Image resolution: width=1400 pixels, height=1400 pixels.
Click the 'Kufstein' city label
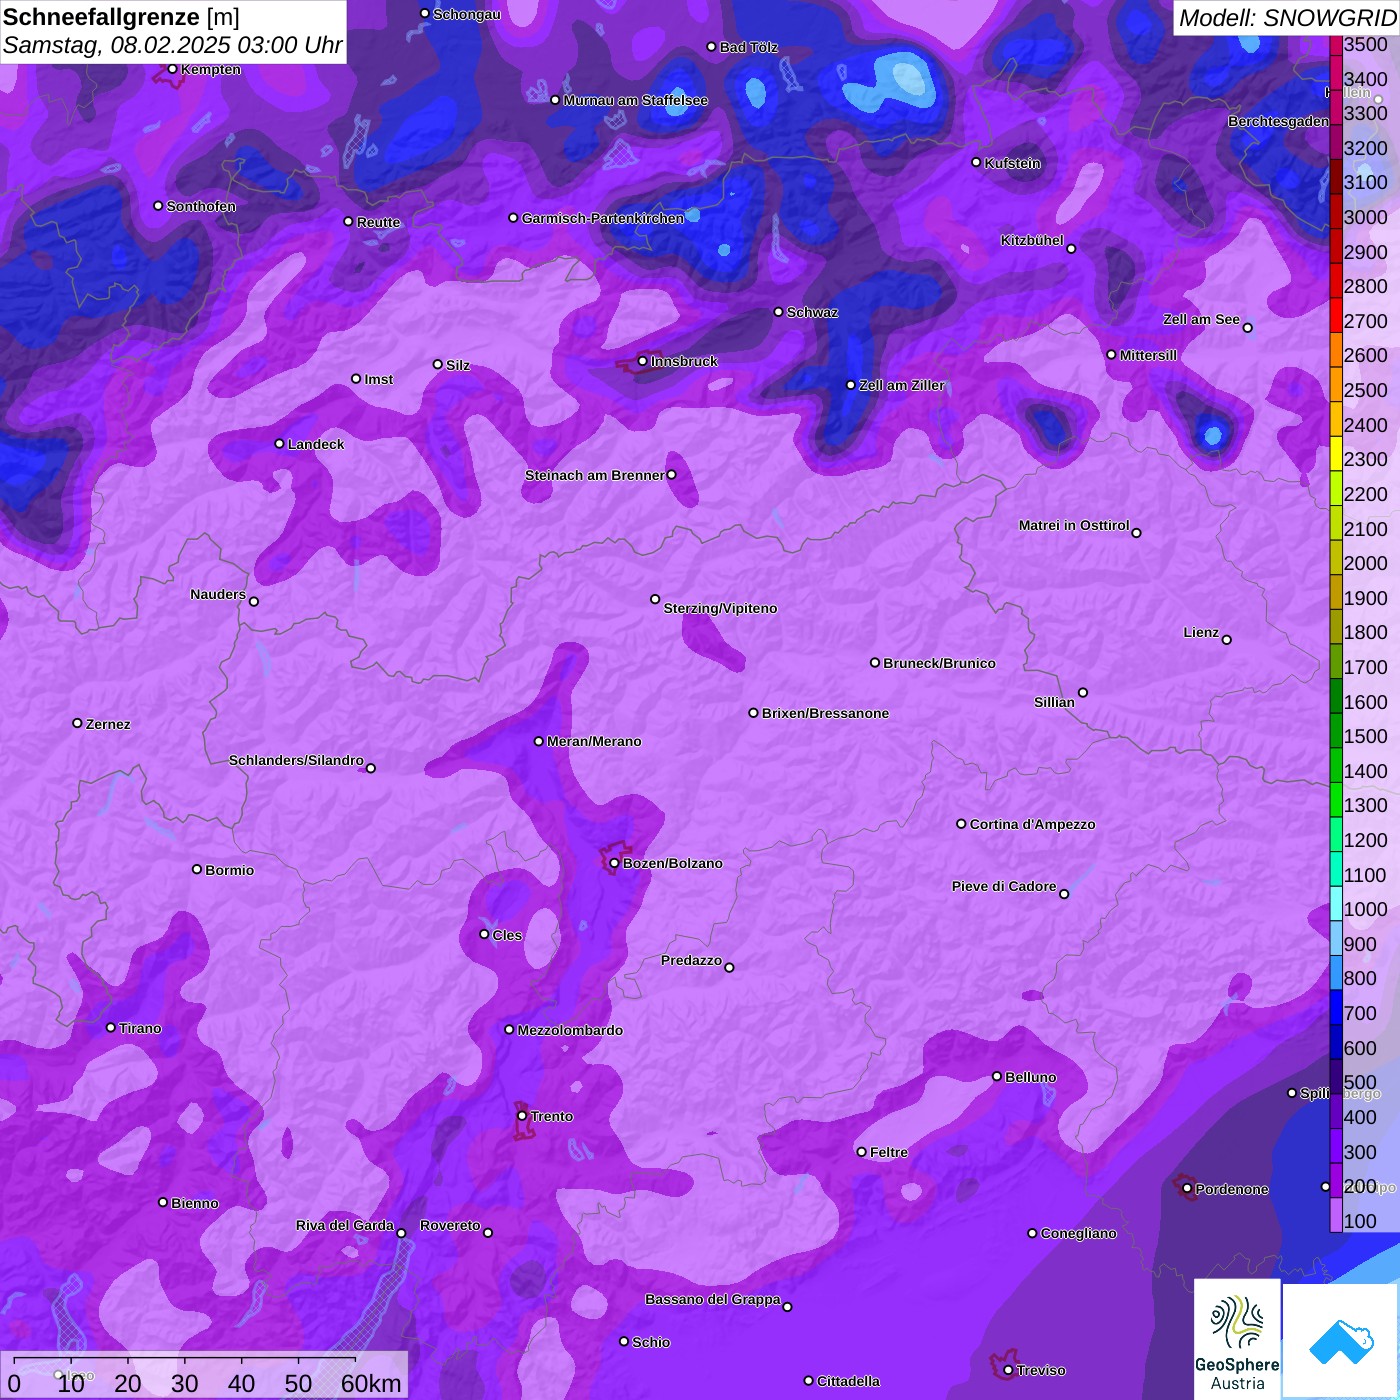click(1013, 163)
